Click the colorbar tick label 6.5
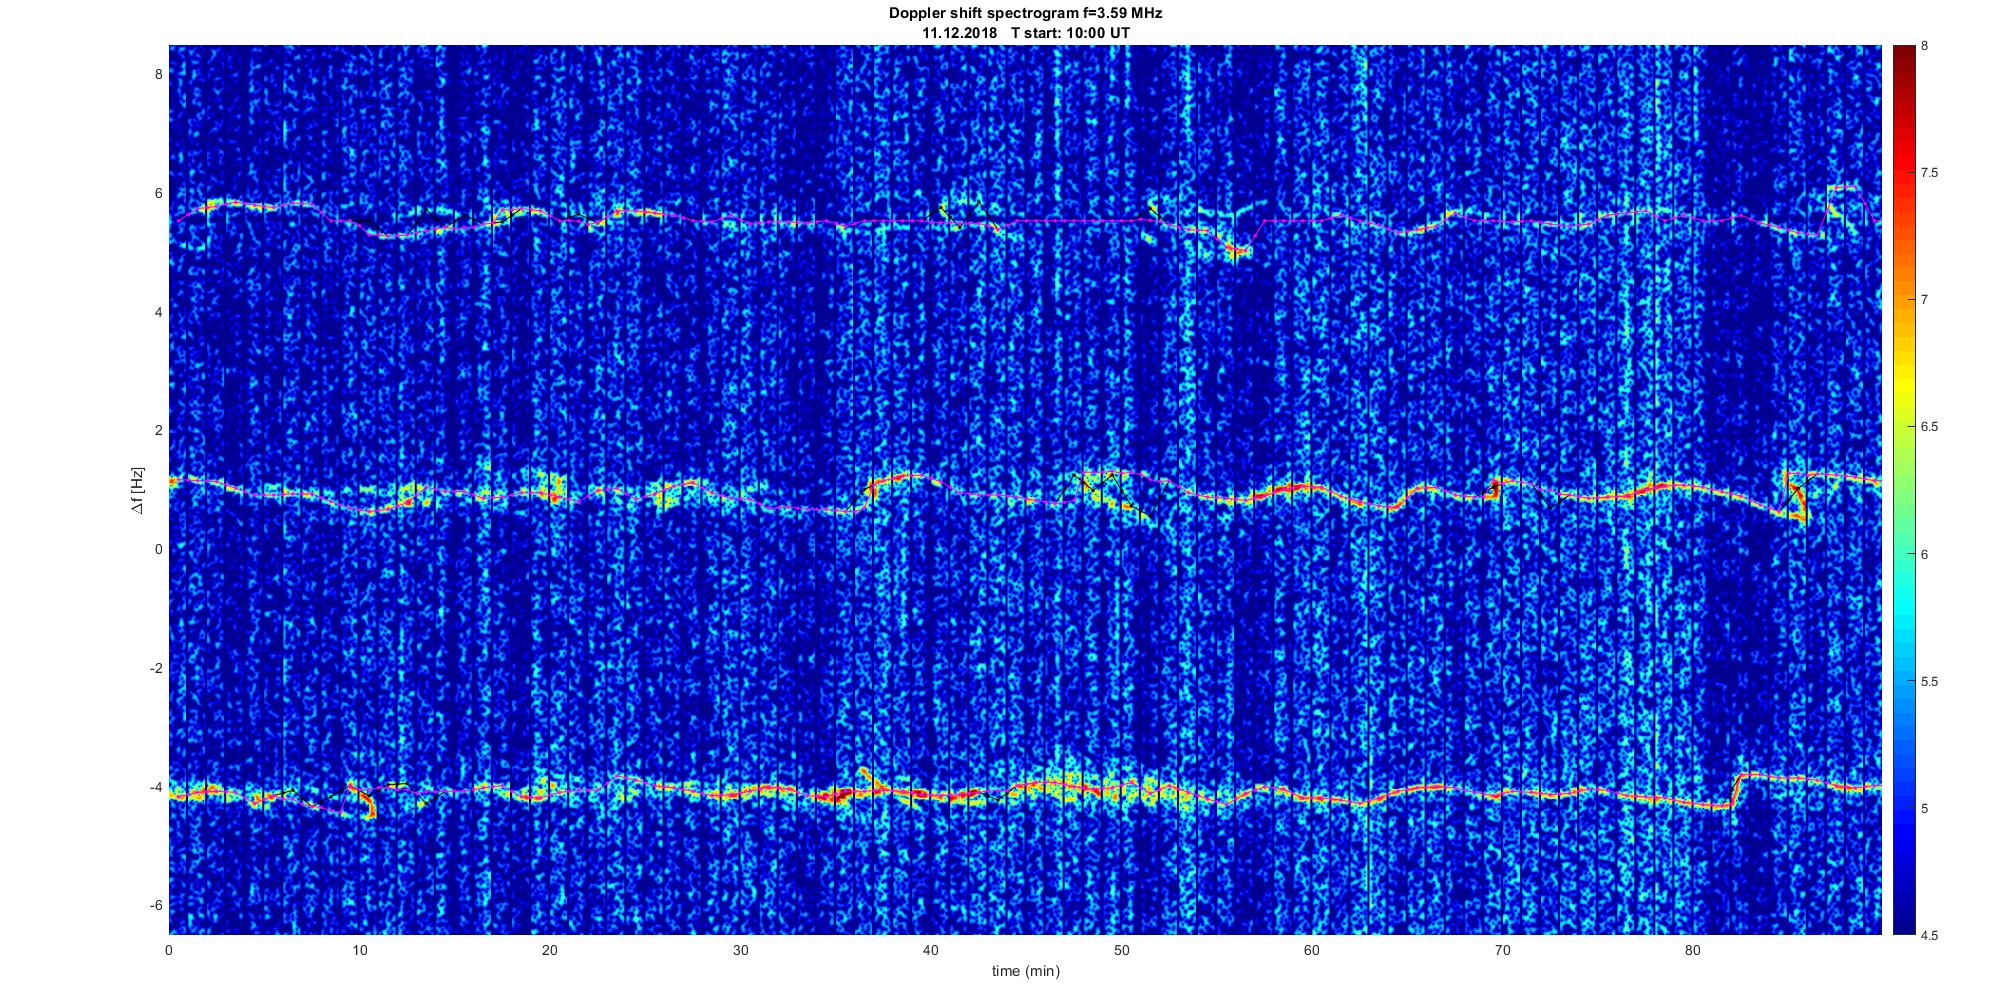The height and width of the screenshot is (1003, 2000). 1931,427
